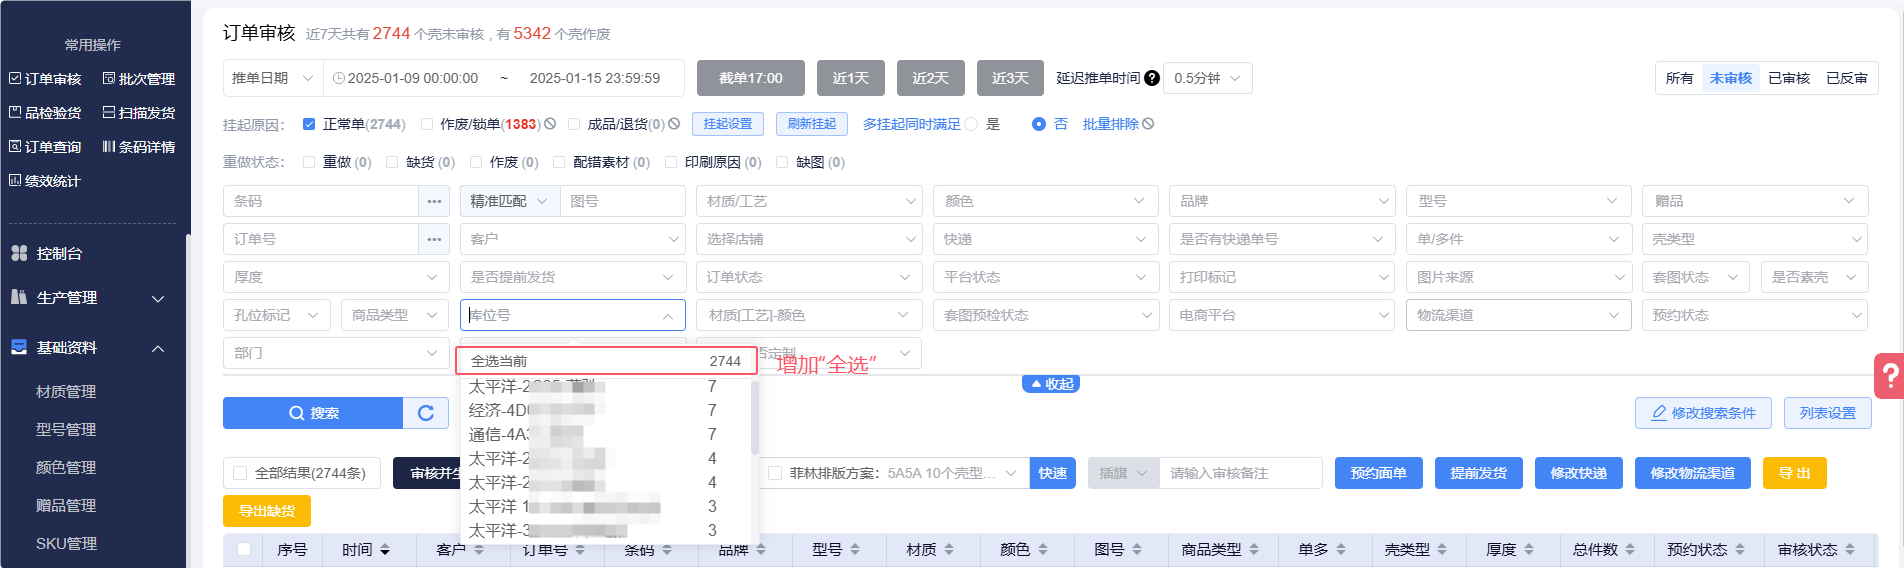The width and height of the screenshot is (1904, 568).
Task: Click the 收起 collapse button
Action: coord(1050,384)
